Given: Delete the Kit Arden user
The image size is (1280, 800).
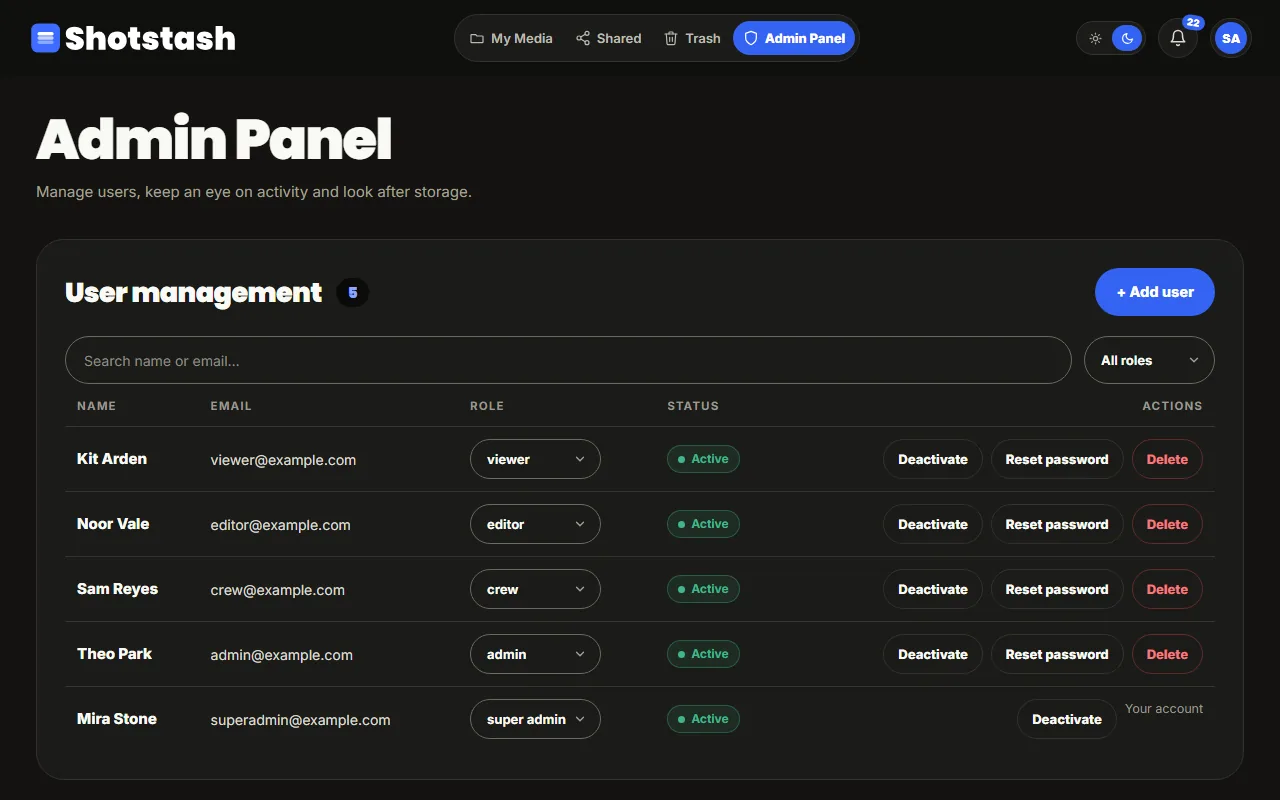Looking at the screenshot, I should (1167, 459).
